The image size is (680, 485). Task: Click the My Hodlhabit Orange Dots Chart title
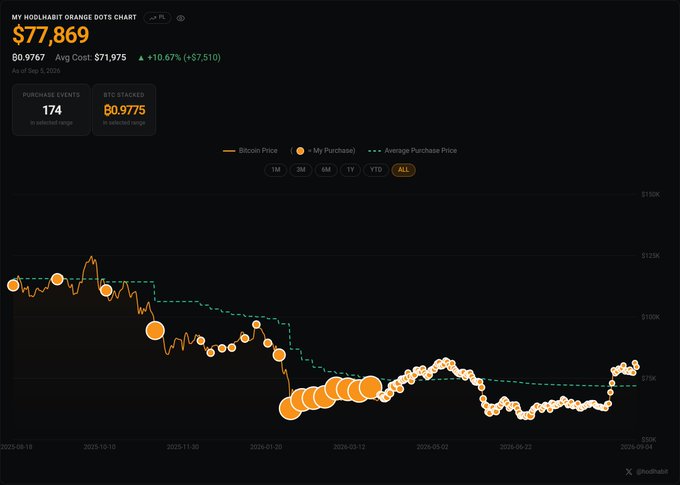pos(74,17)
